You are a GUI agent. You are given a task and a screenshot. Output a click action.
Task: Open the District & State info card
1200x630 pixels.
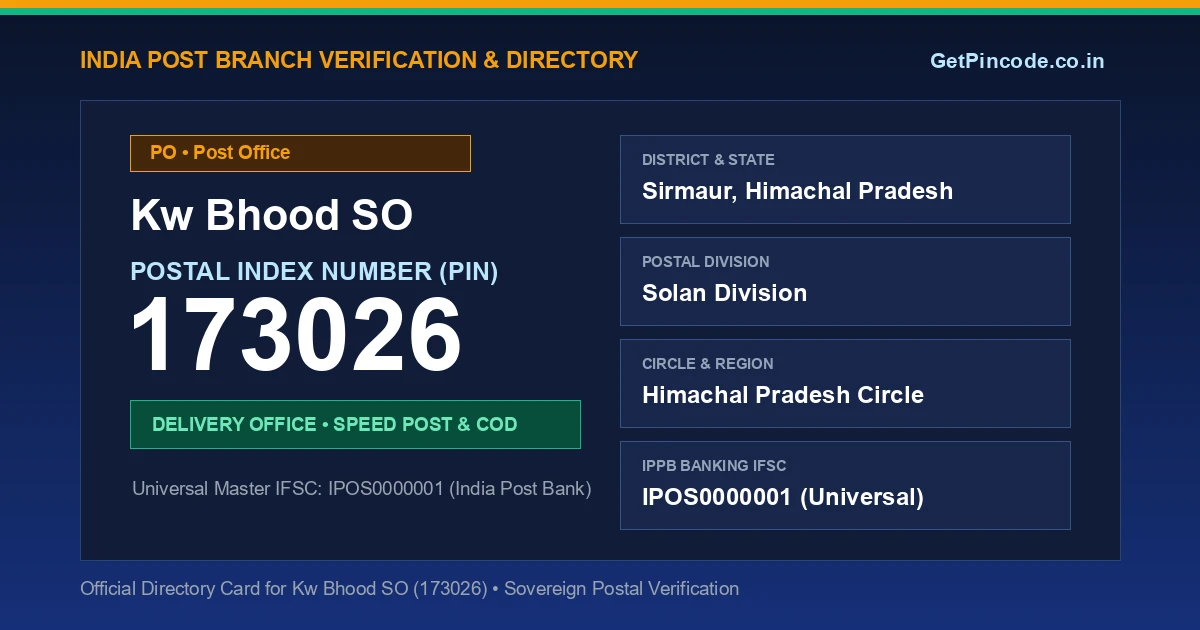point(845,179)
